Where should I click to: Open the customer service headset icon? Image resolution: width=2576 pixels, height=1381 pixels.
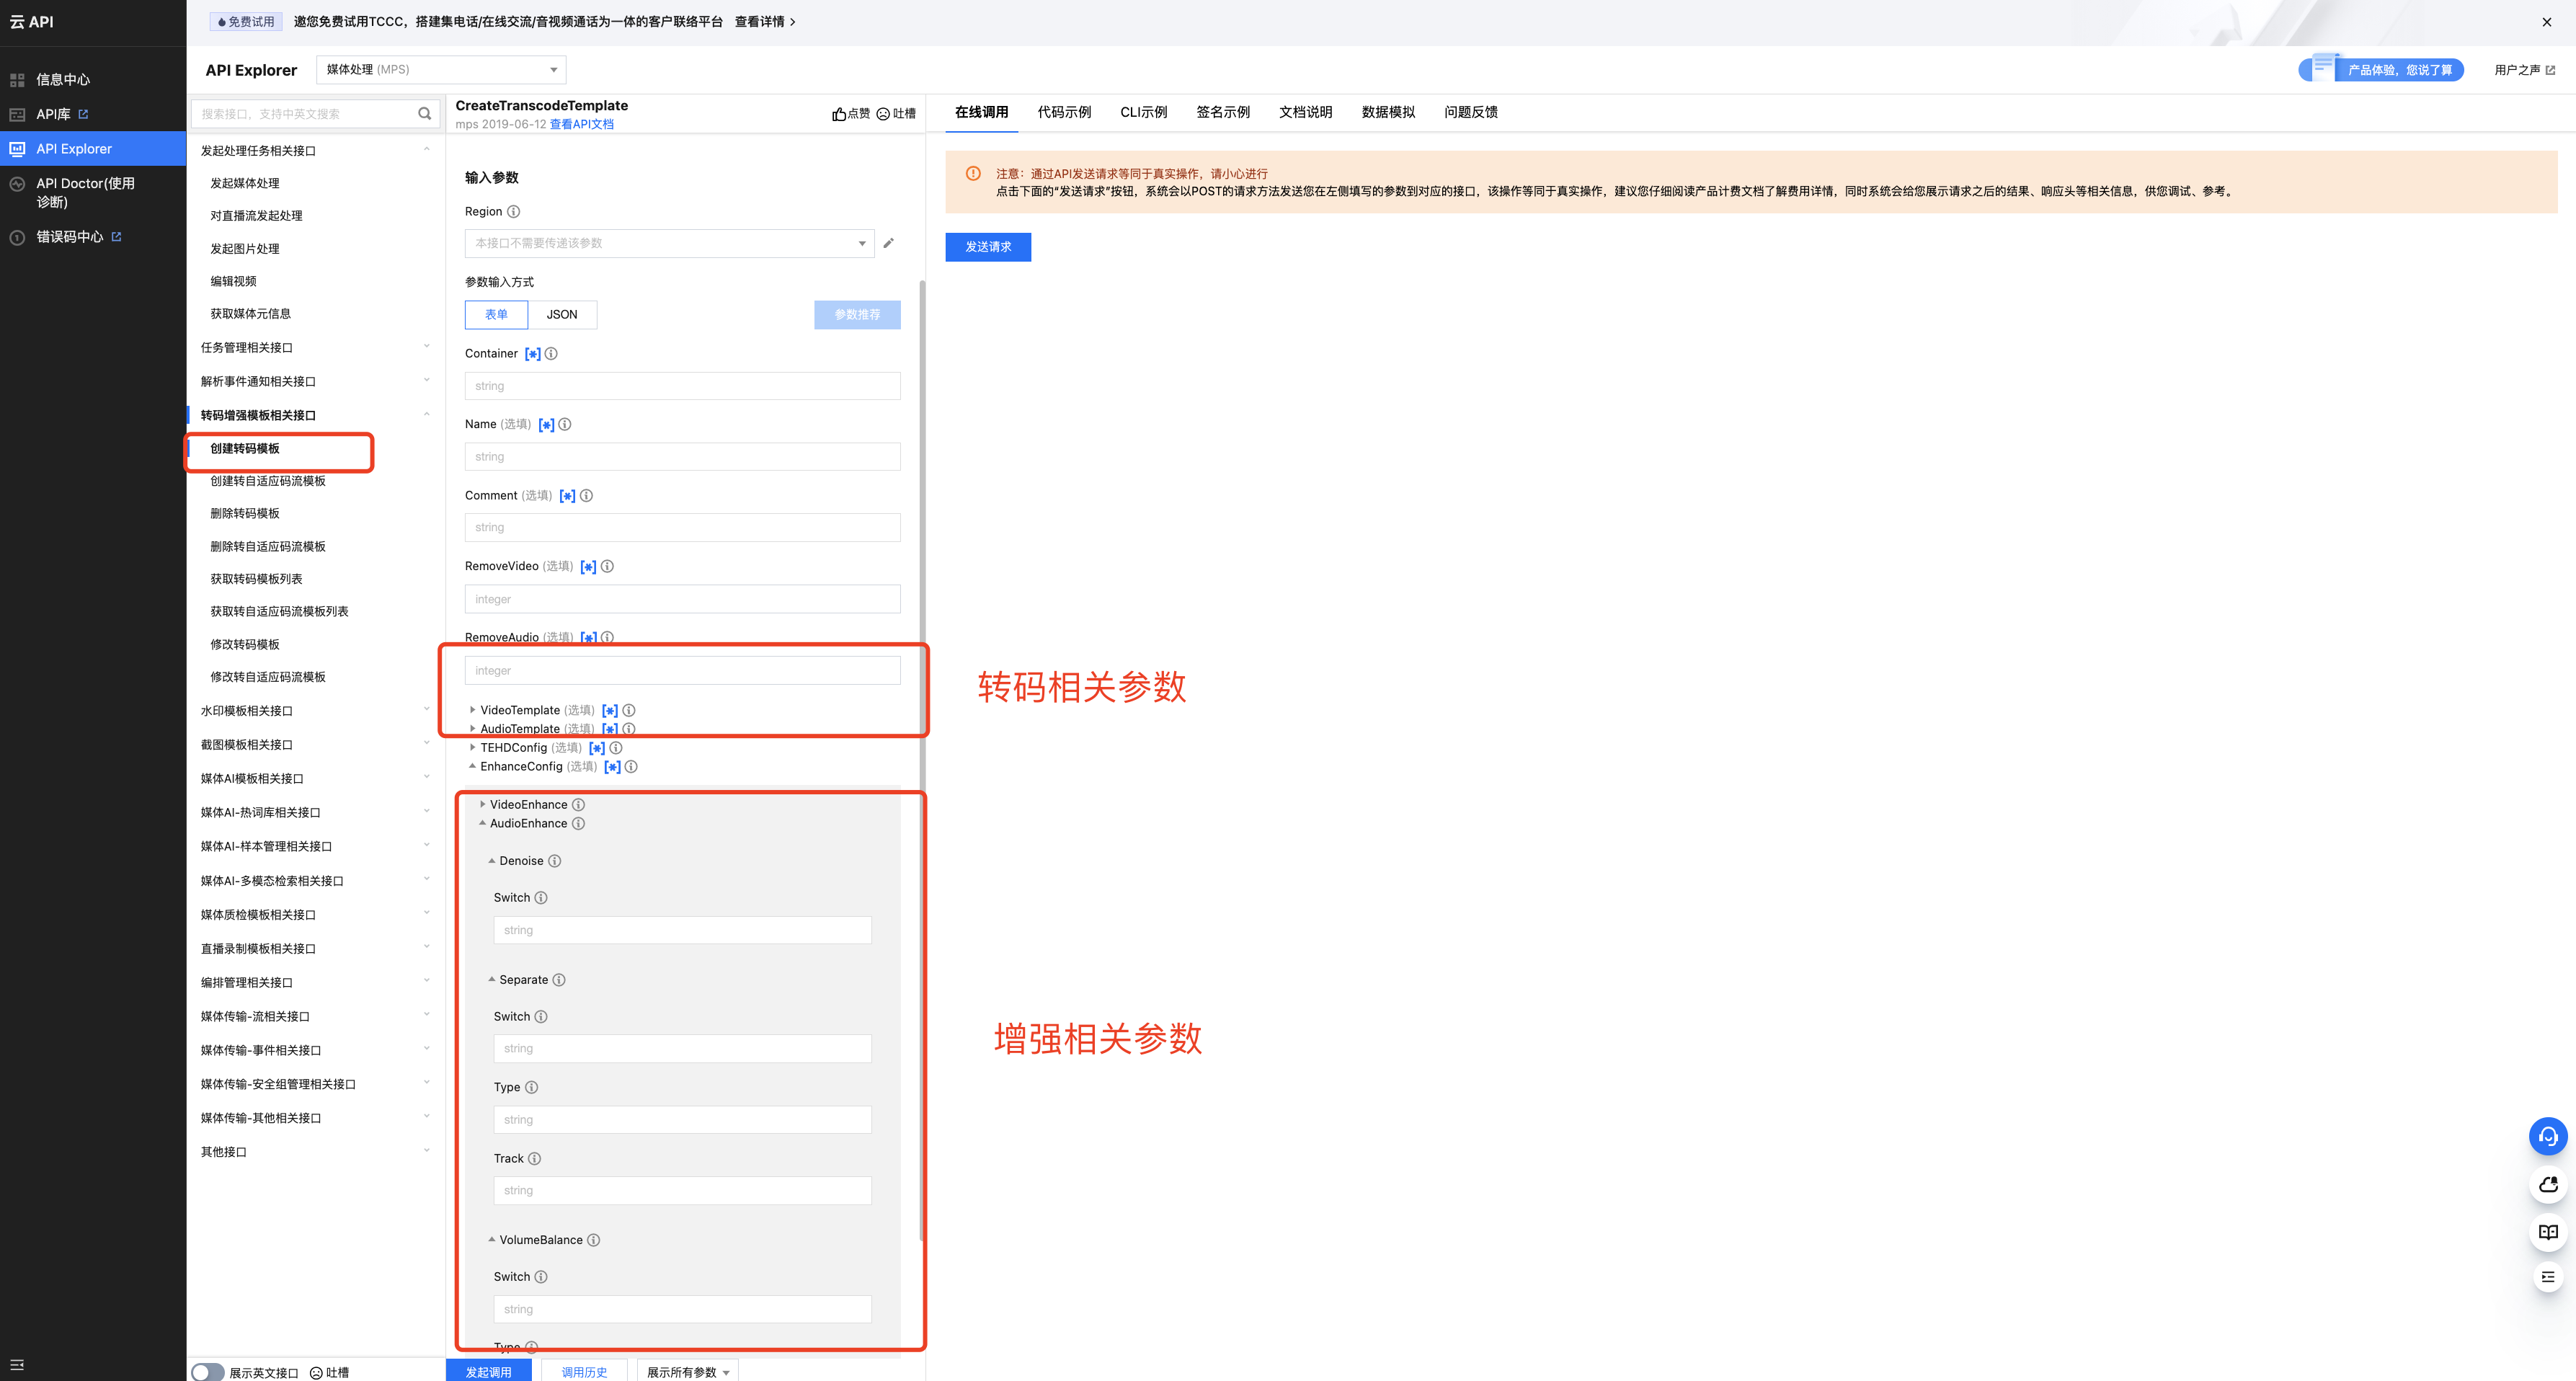[x=2547, y=1136]
